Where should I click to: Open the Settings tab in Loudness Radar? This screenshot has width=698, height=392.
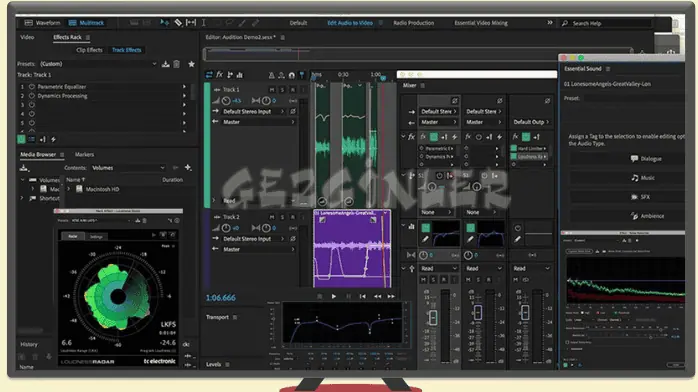click(x=96, y=237)
